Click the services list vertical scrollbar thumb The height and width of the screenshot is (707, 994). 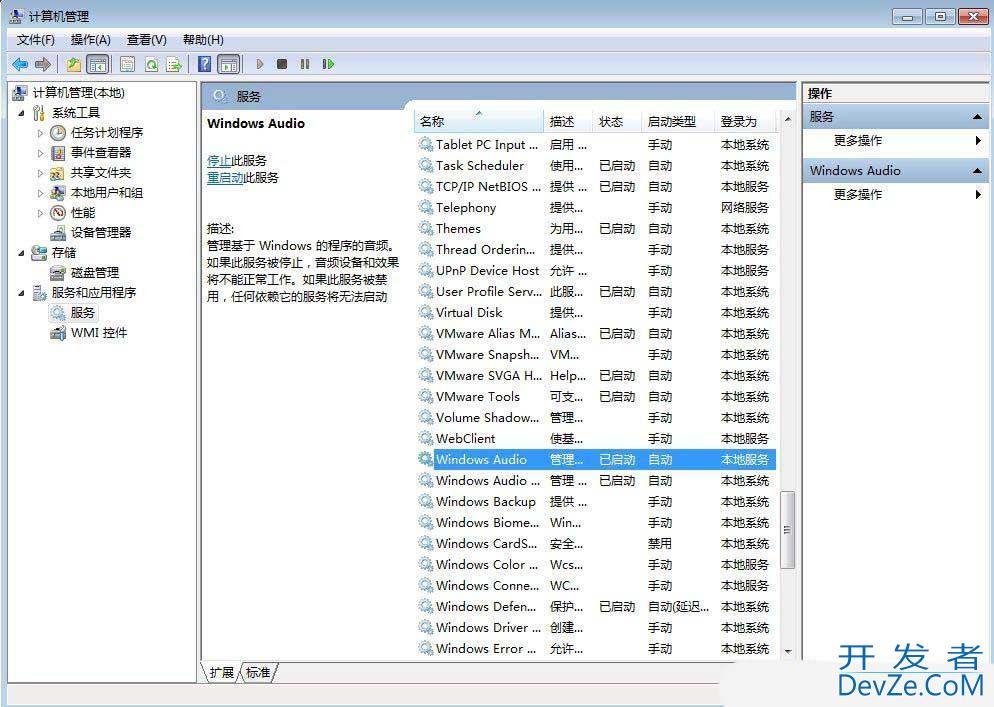pyautogui.click(x=787, y=530)
